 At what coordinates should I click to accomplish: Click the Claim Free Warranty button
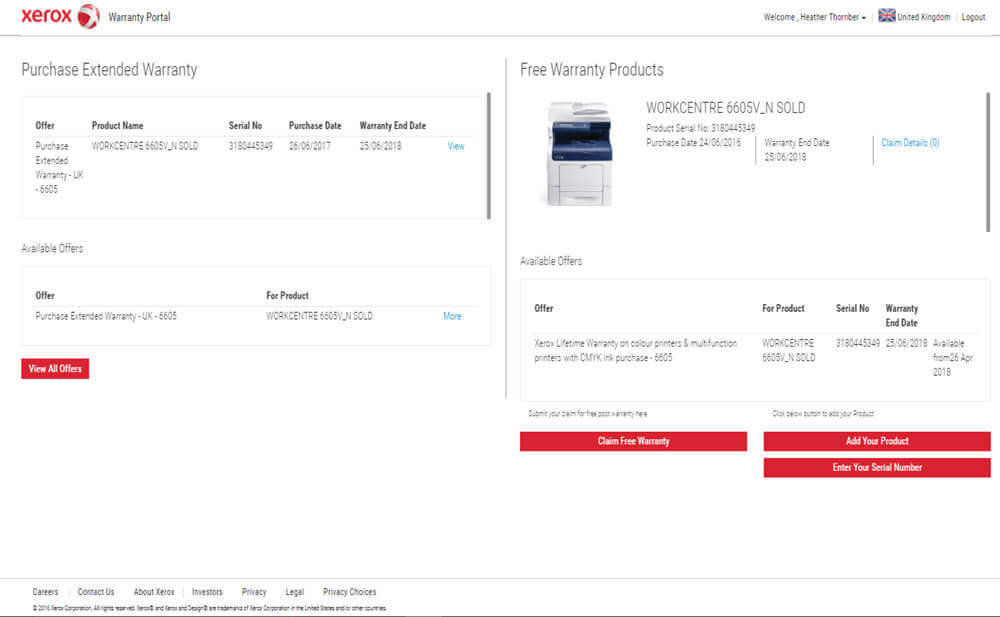click(x=633, y=441)
